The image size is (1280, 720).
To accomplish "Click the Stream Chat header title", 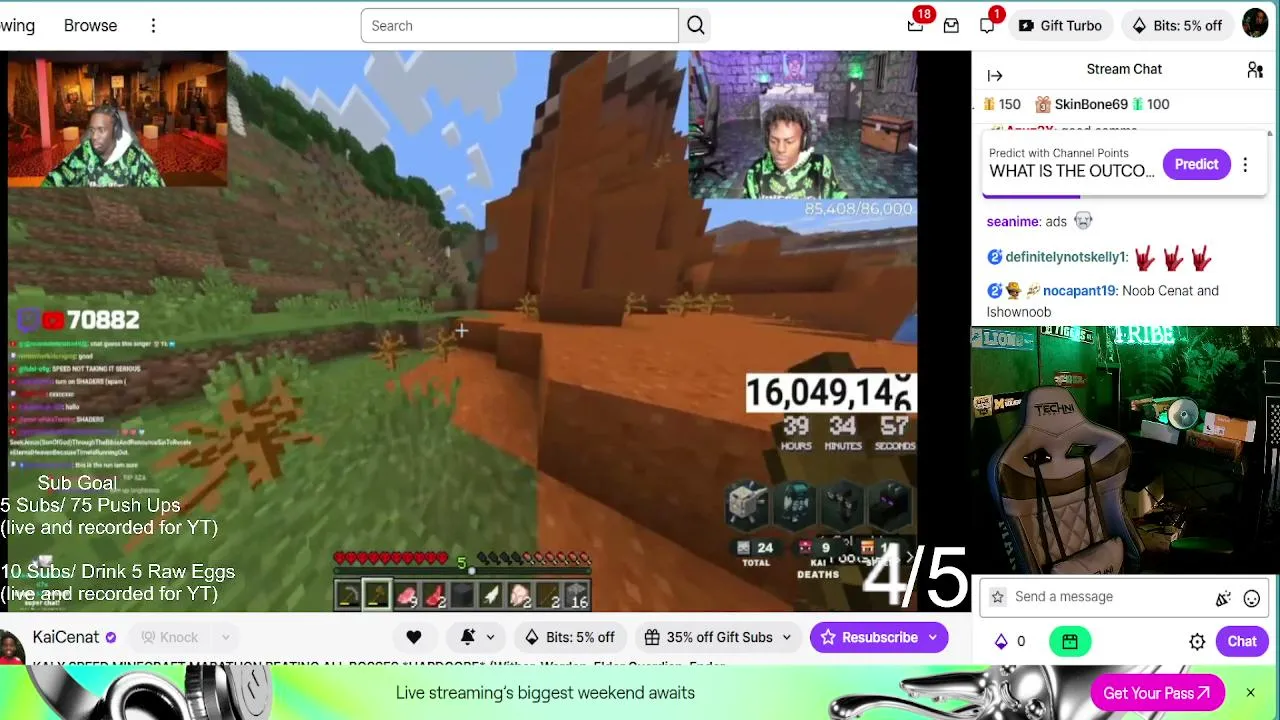I will click(x=1124, y=69).
